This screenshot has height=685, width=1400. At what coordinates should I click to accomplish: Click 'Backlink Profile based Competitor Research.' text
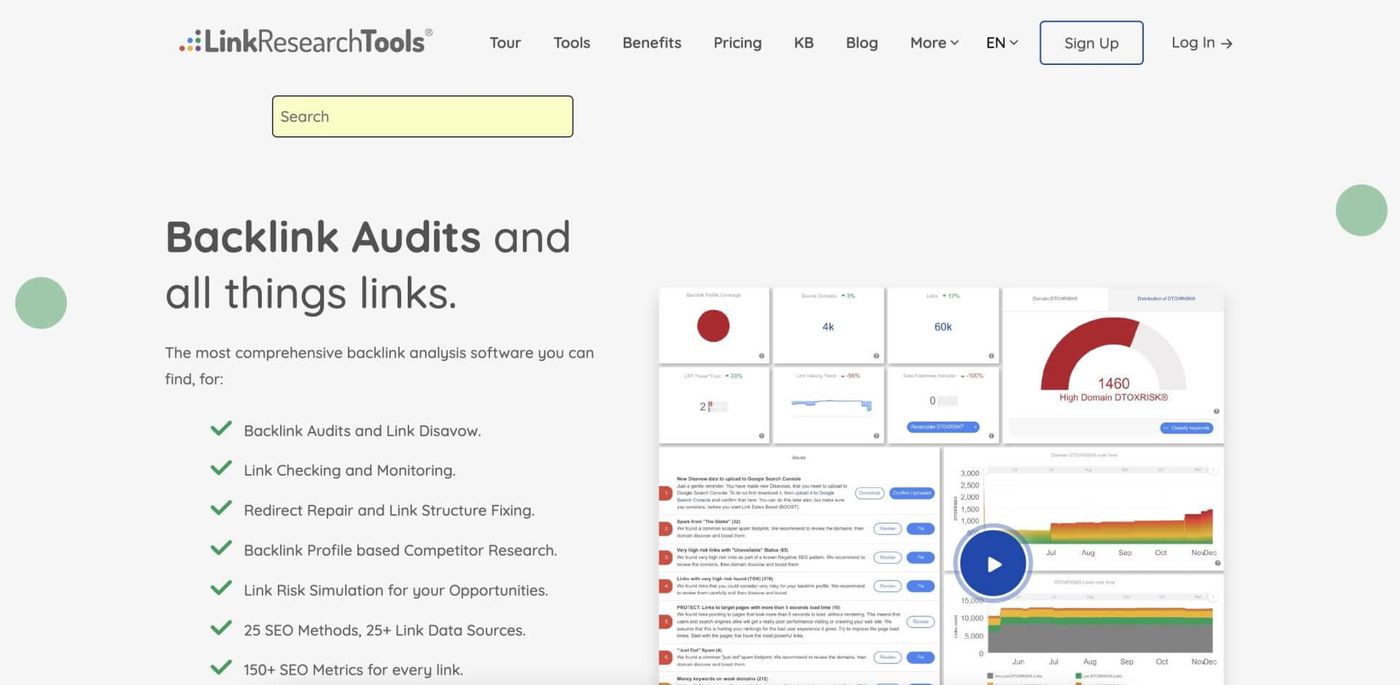pyautogui.click(x=400, y=550)
